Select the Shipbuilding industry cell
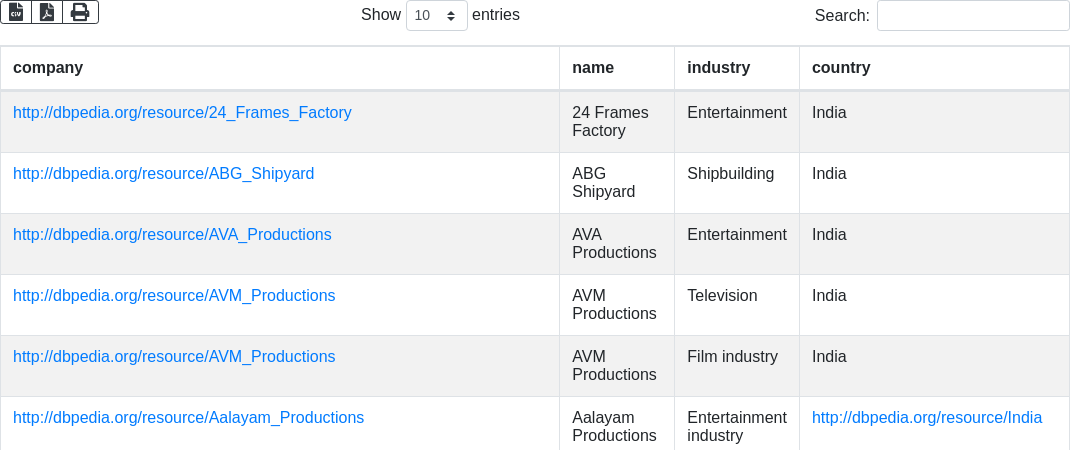The height and width of the screenshot is (450, 1070). 730,174
